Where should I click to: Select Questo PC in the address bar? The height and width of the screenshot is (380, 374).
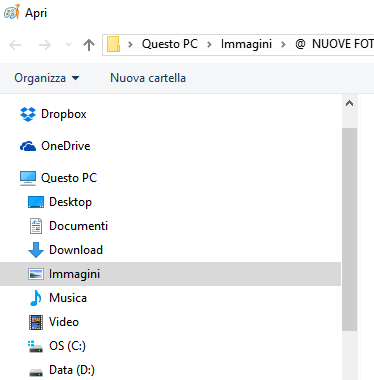[170, 44]
